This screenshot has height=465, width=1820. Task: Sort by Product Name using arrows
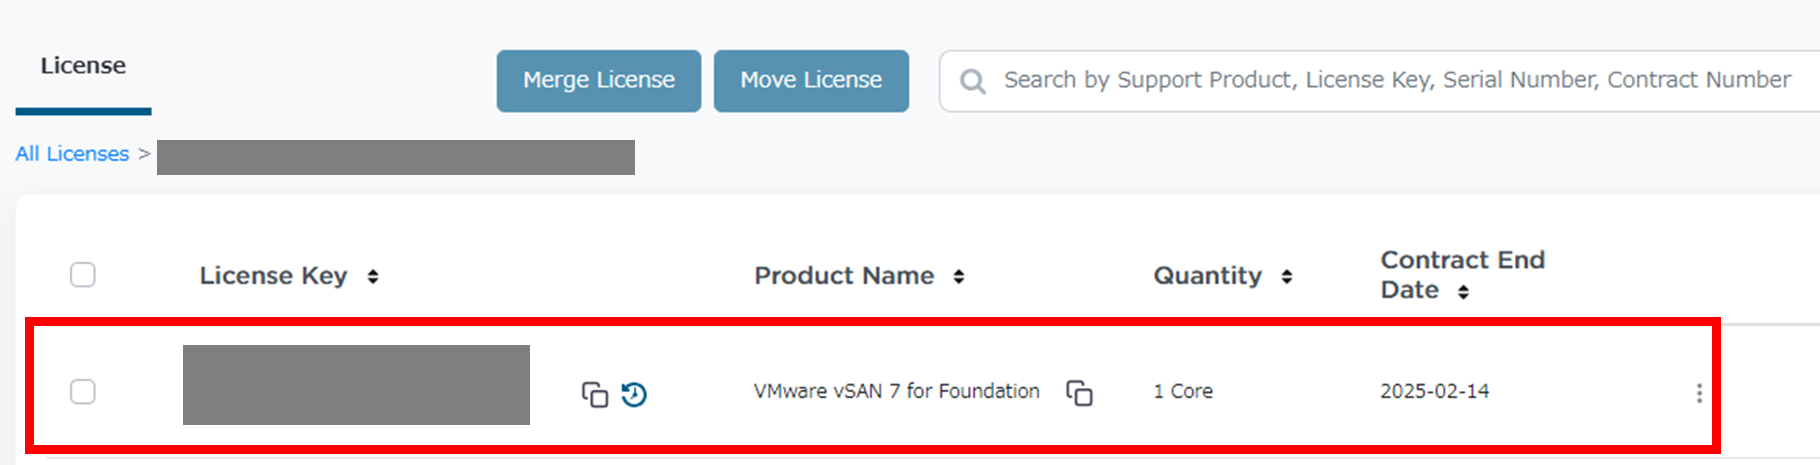[x=958, y=276]
